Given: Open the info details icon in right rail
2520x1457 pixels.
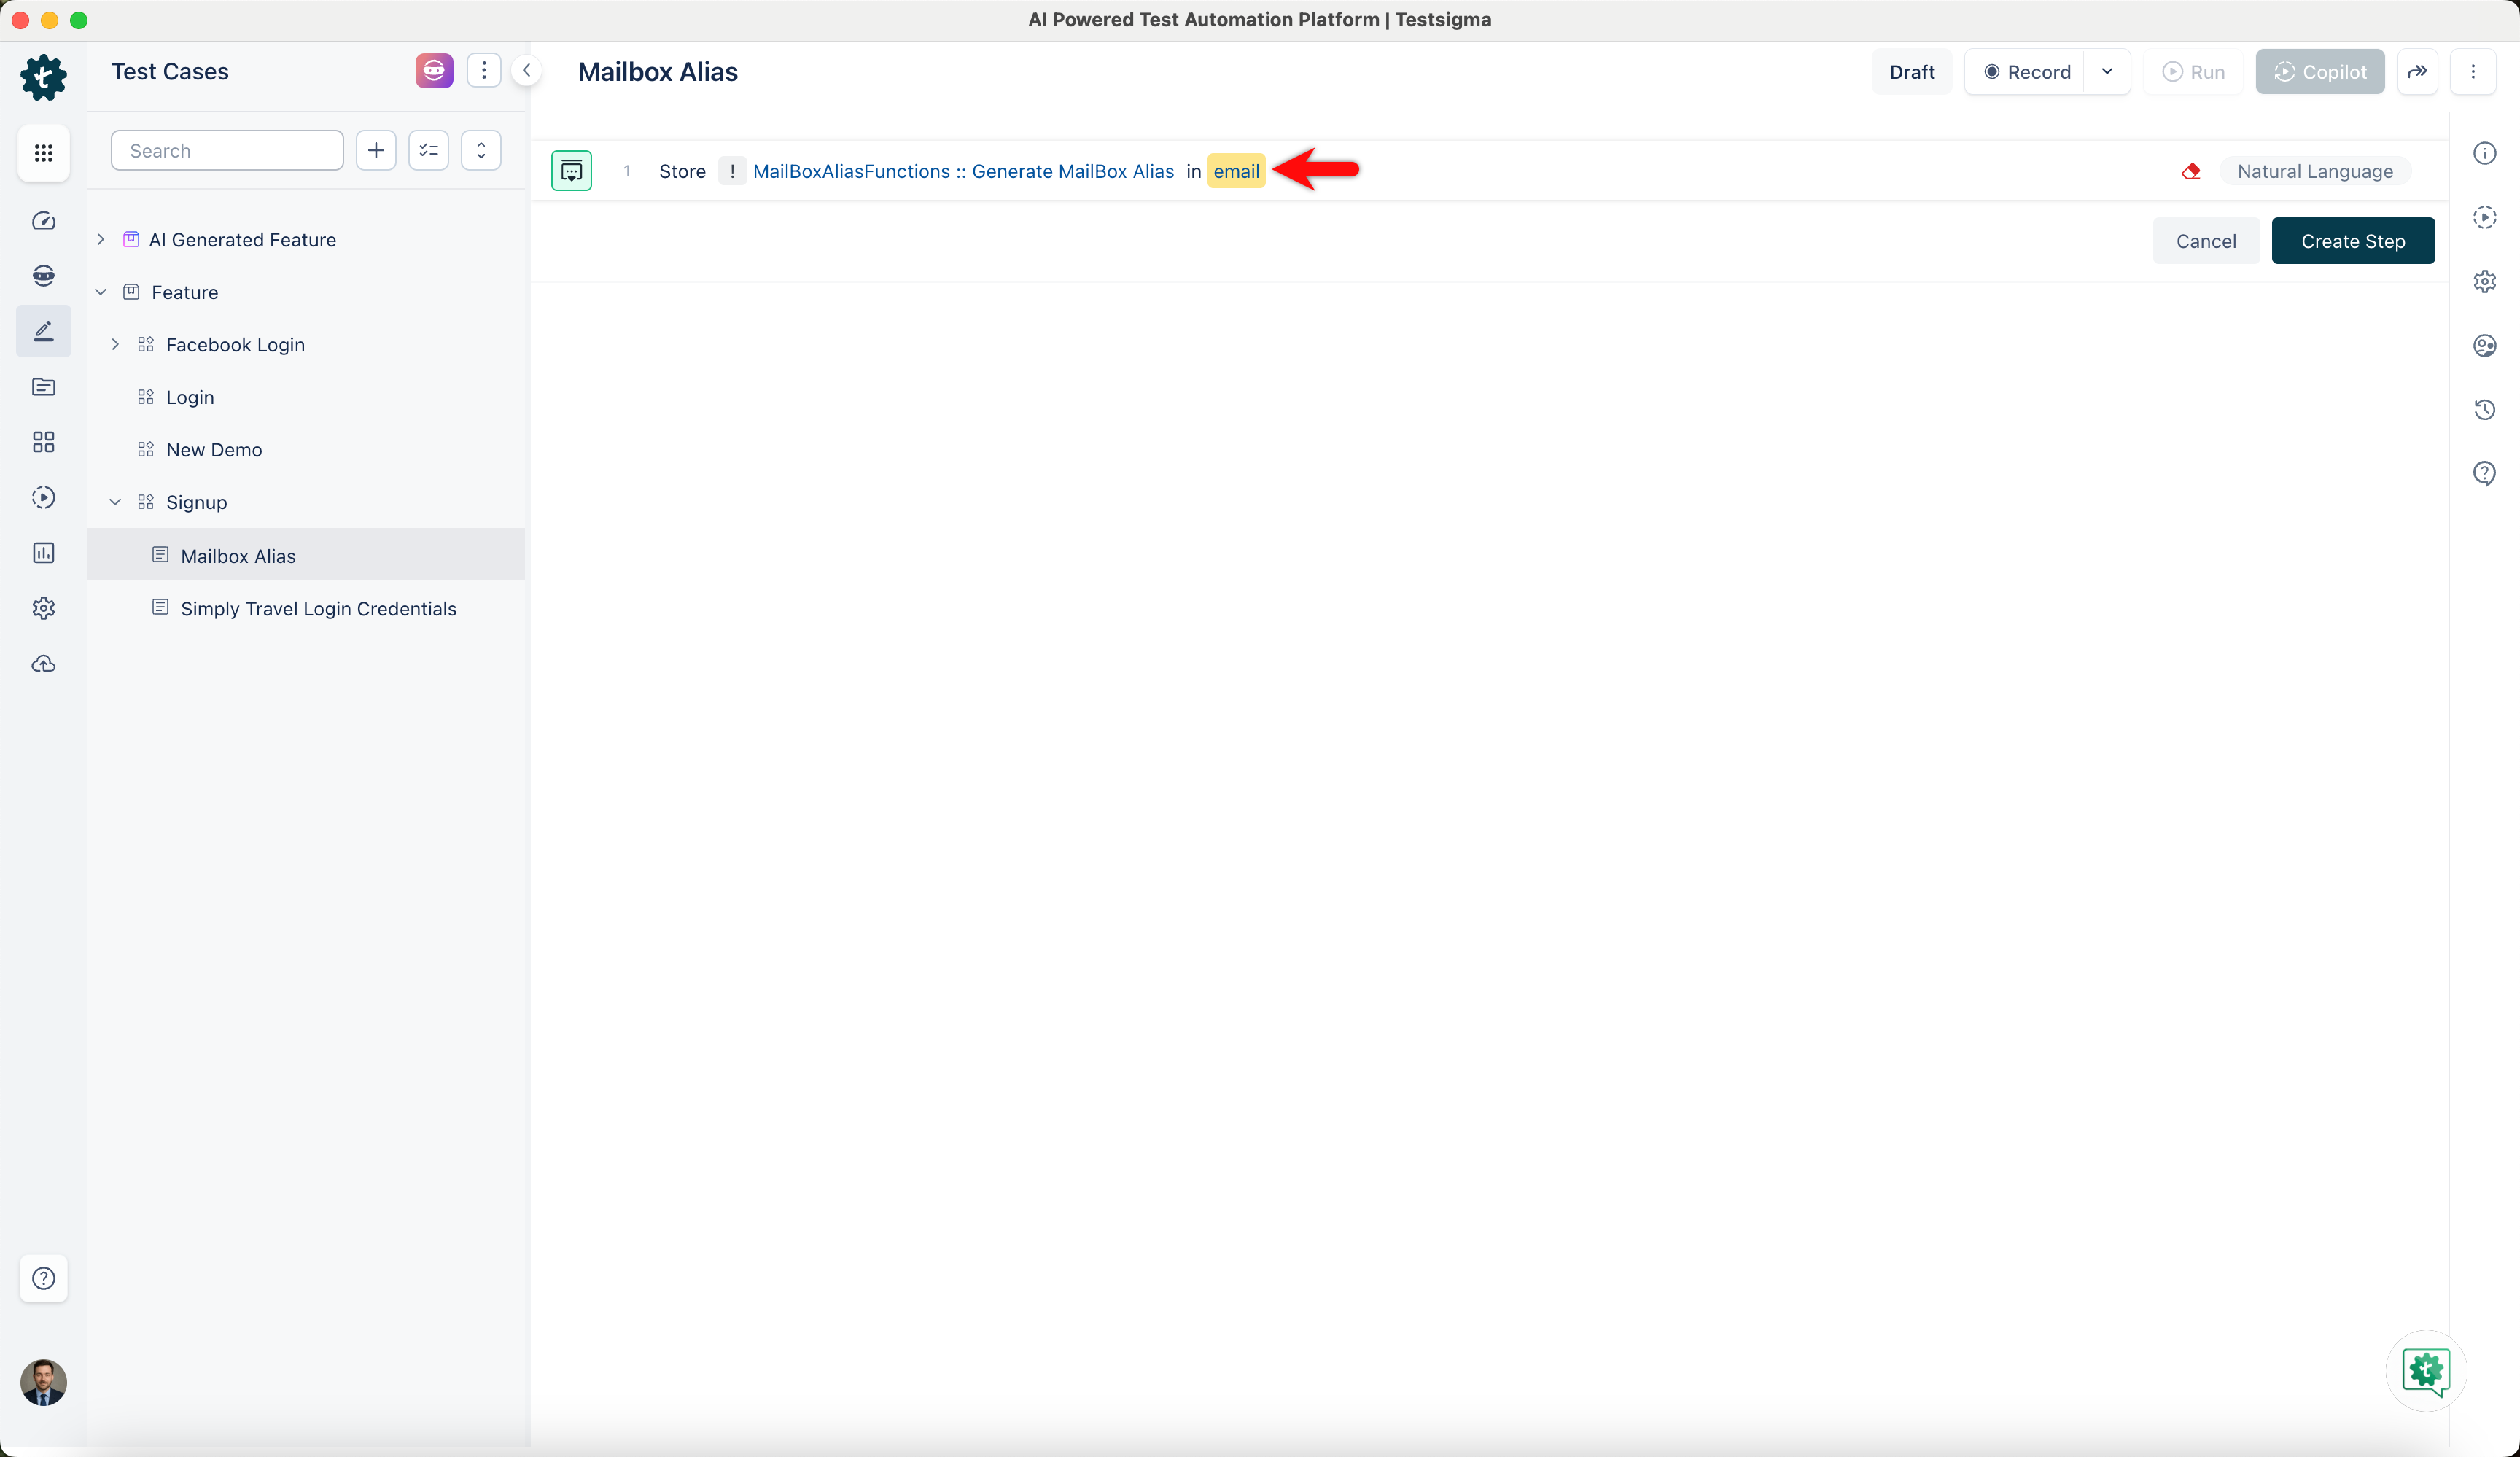Looking at the screenshot, I should click(2484, 153).
